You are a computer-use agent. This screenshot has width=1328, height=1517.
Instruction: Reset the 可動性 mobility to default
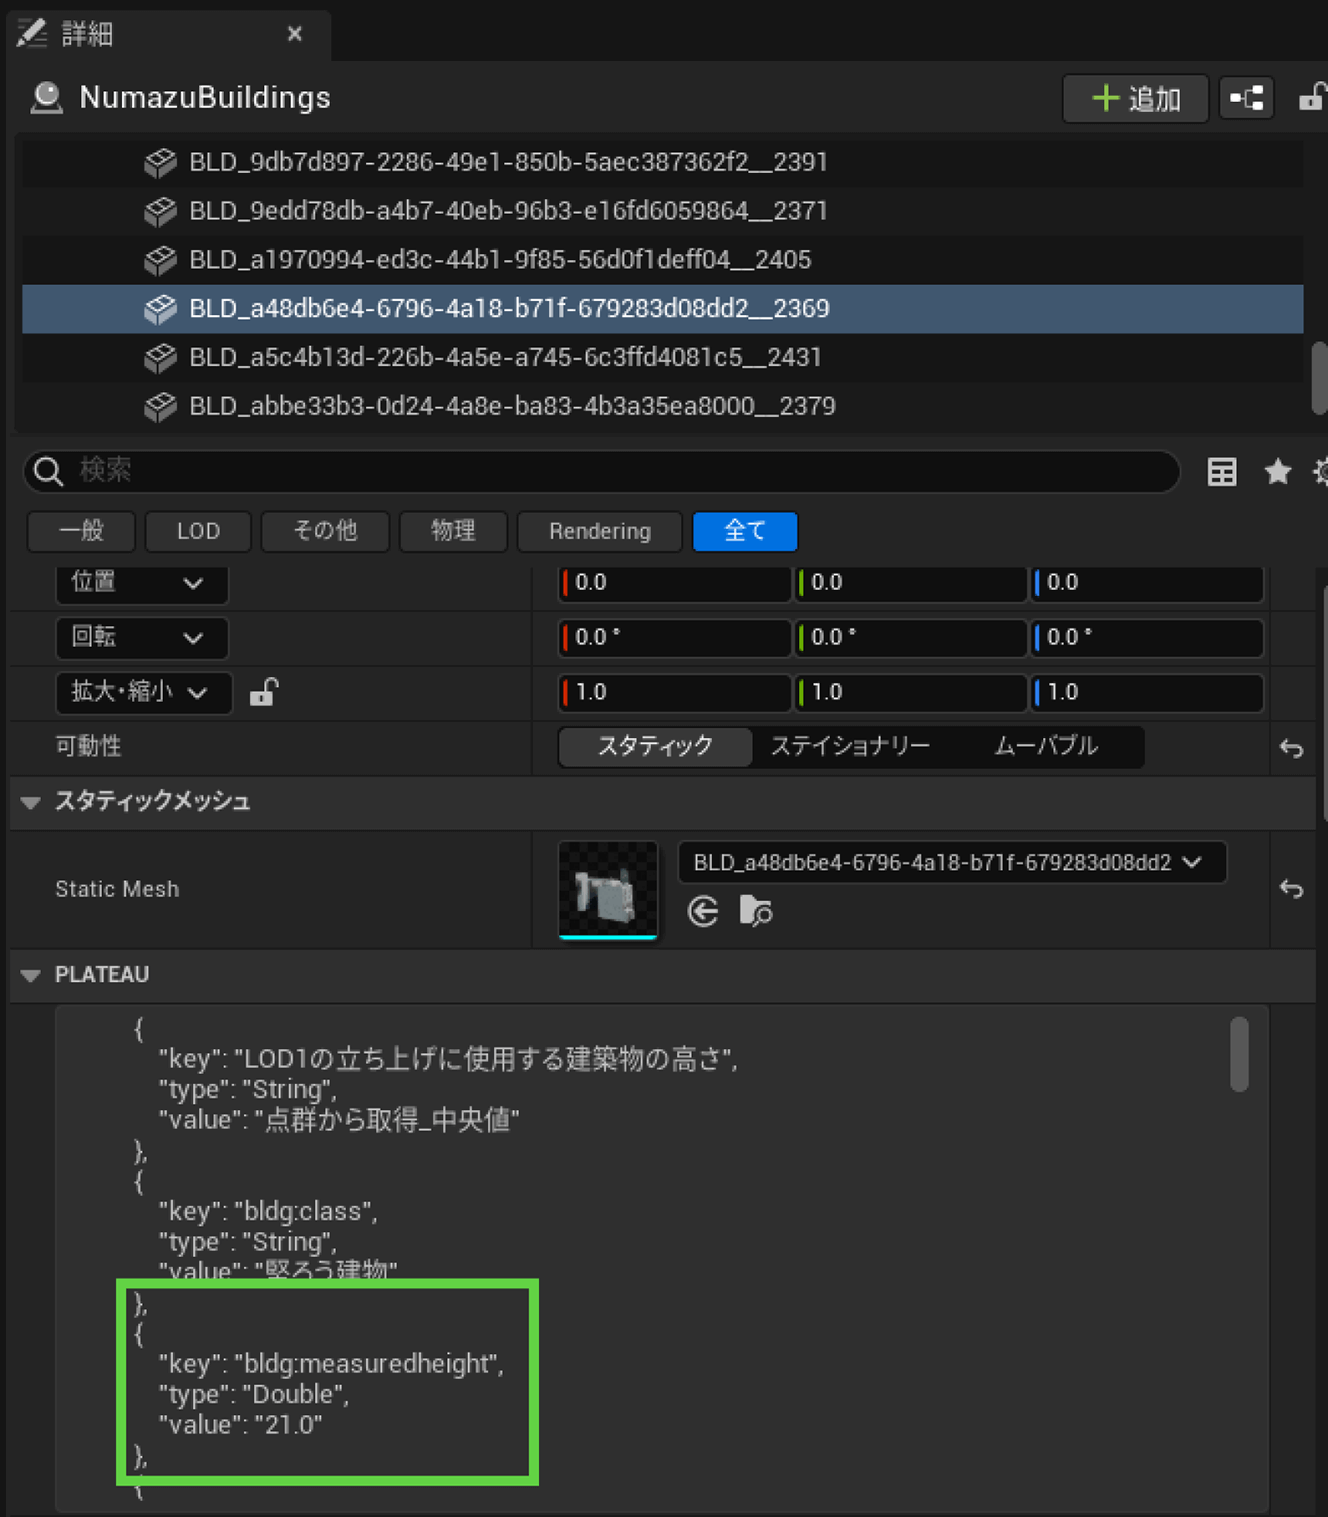pyautogui.click(x=1291, y=748)
